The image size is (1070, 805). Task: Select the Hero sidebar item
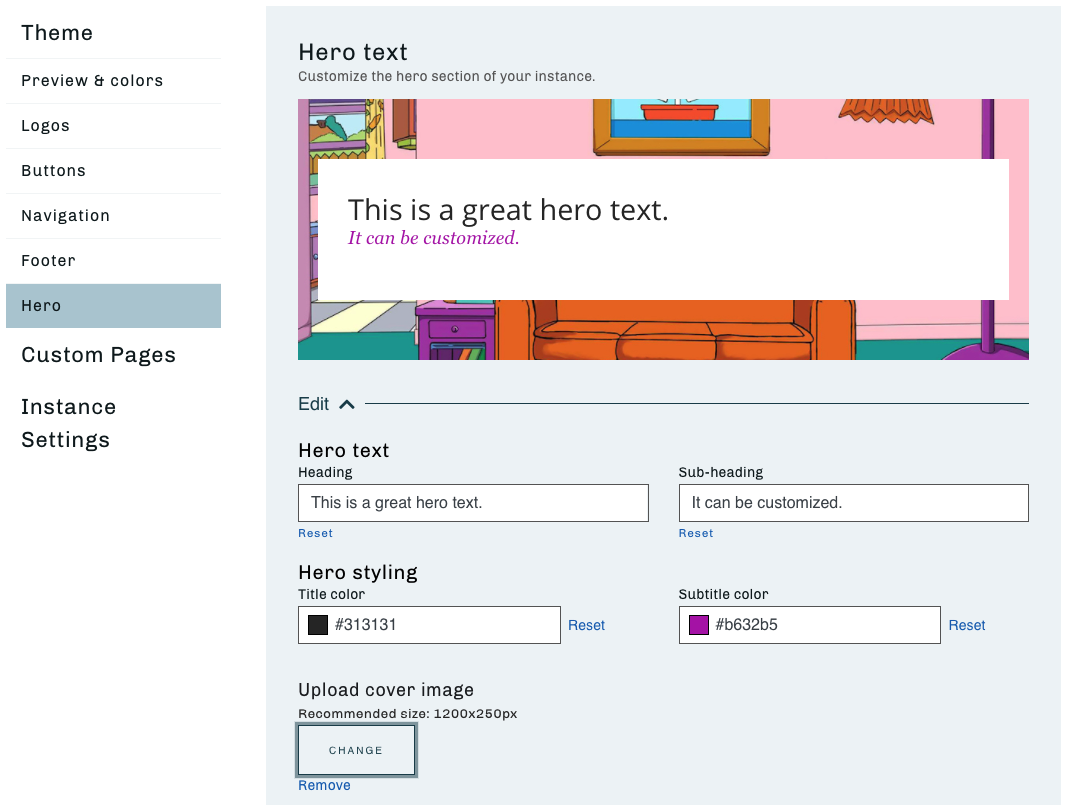[113, 306]
